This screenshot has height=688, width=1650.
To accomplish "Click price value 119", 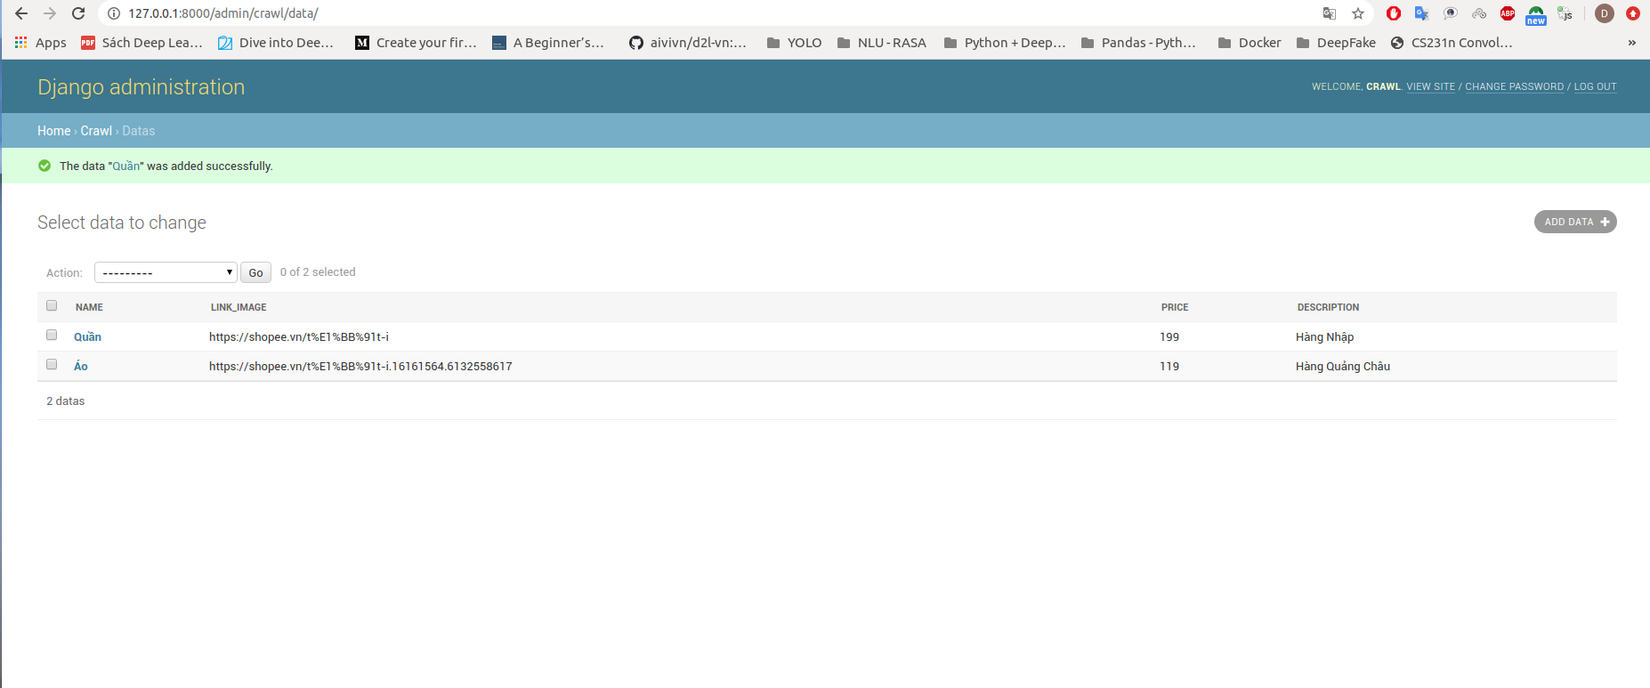I will 1169,366.
